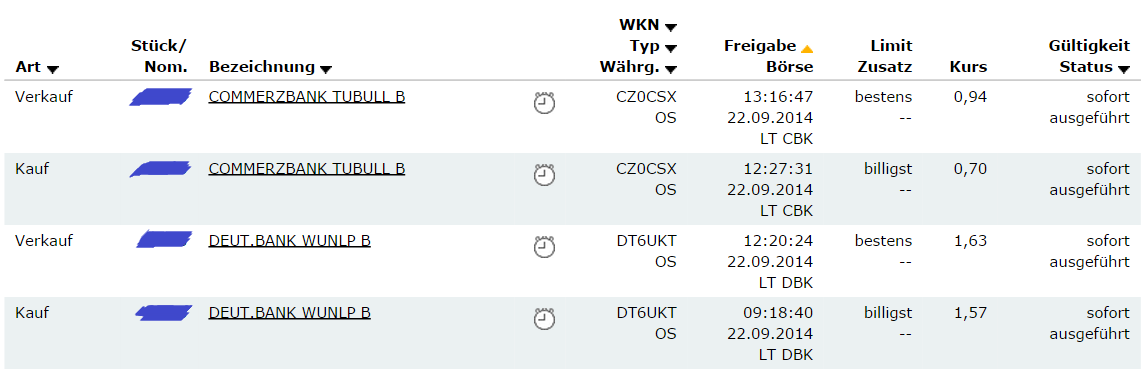Screen dimensions: 1141x372
Task: Click the clock icon in Verkauf DEUT.BANK row
Action: tap(544, 247)
